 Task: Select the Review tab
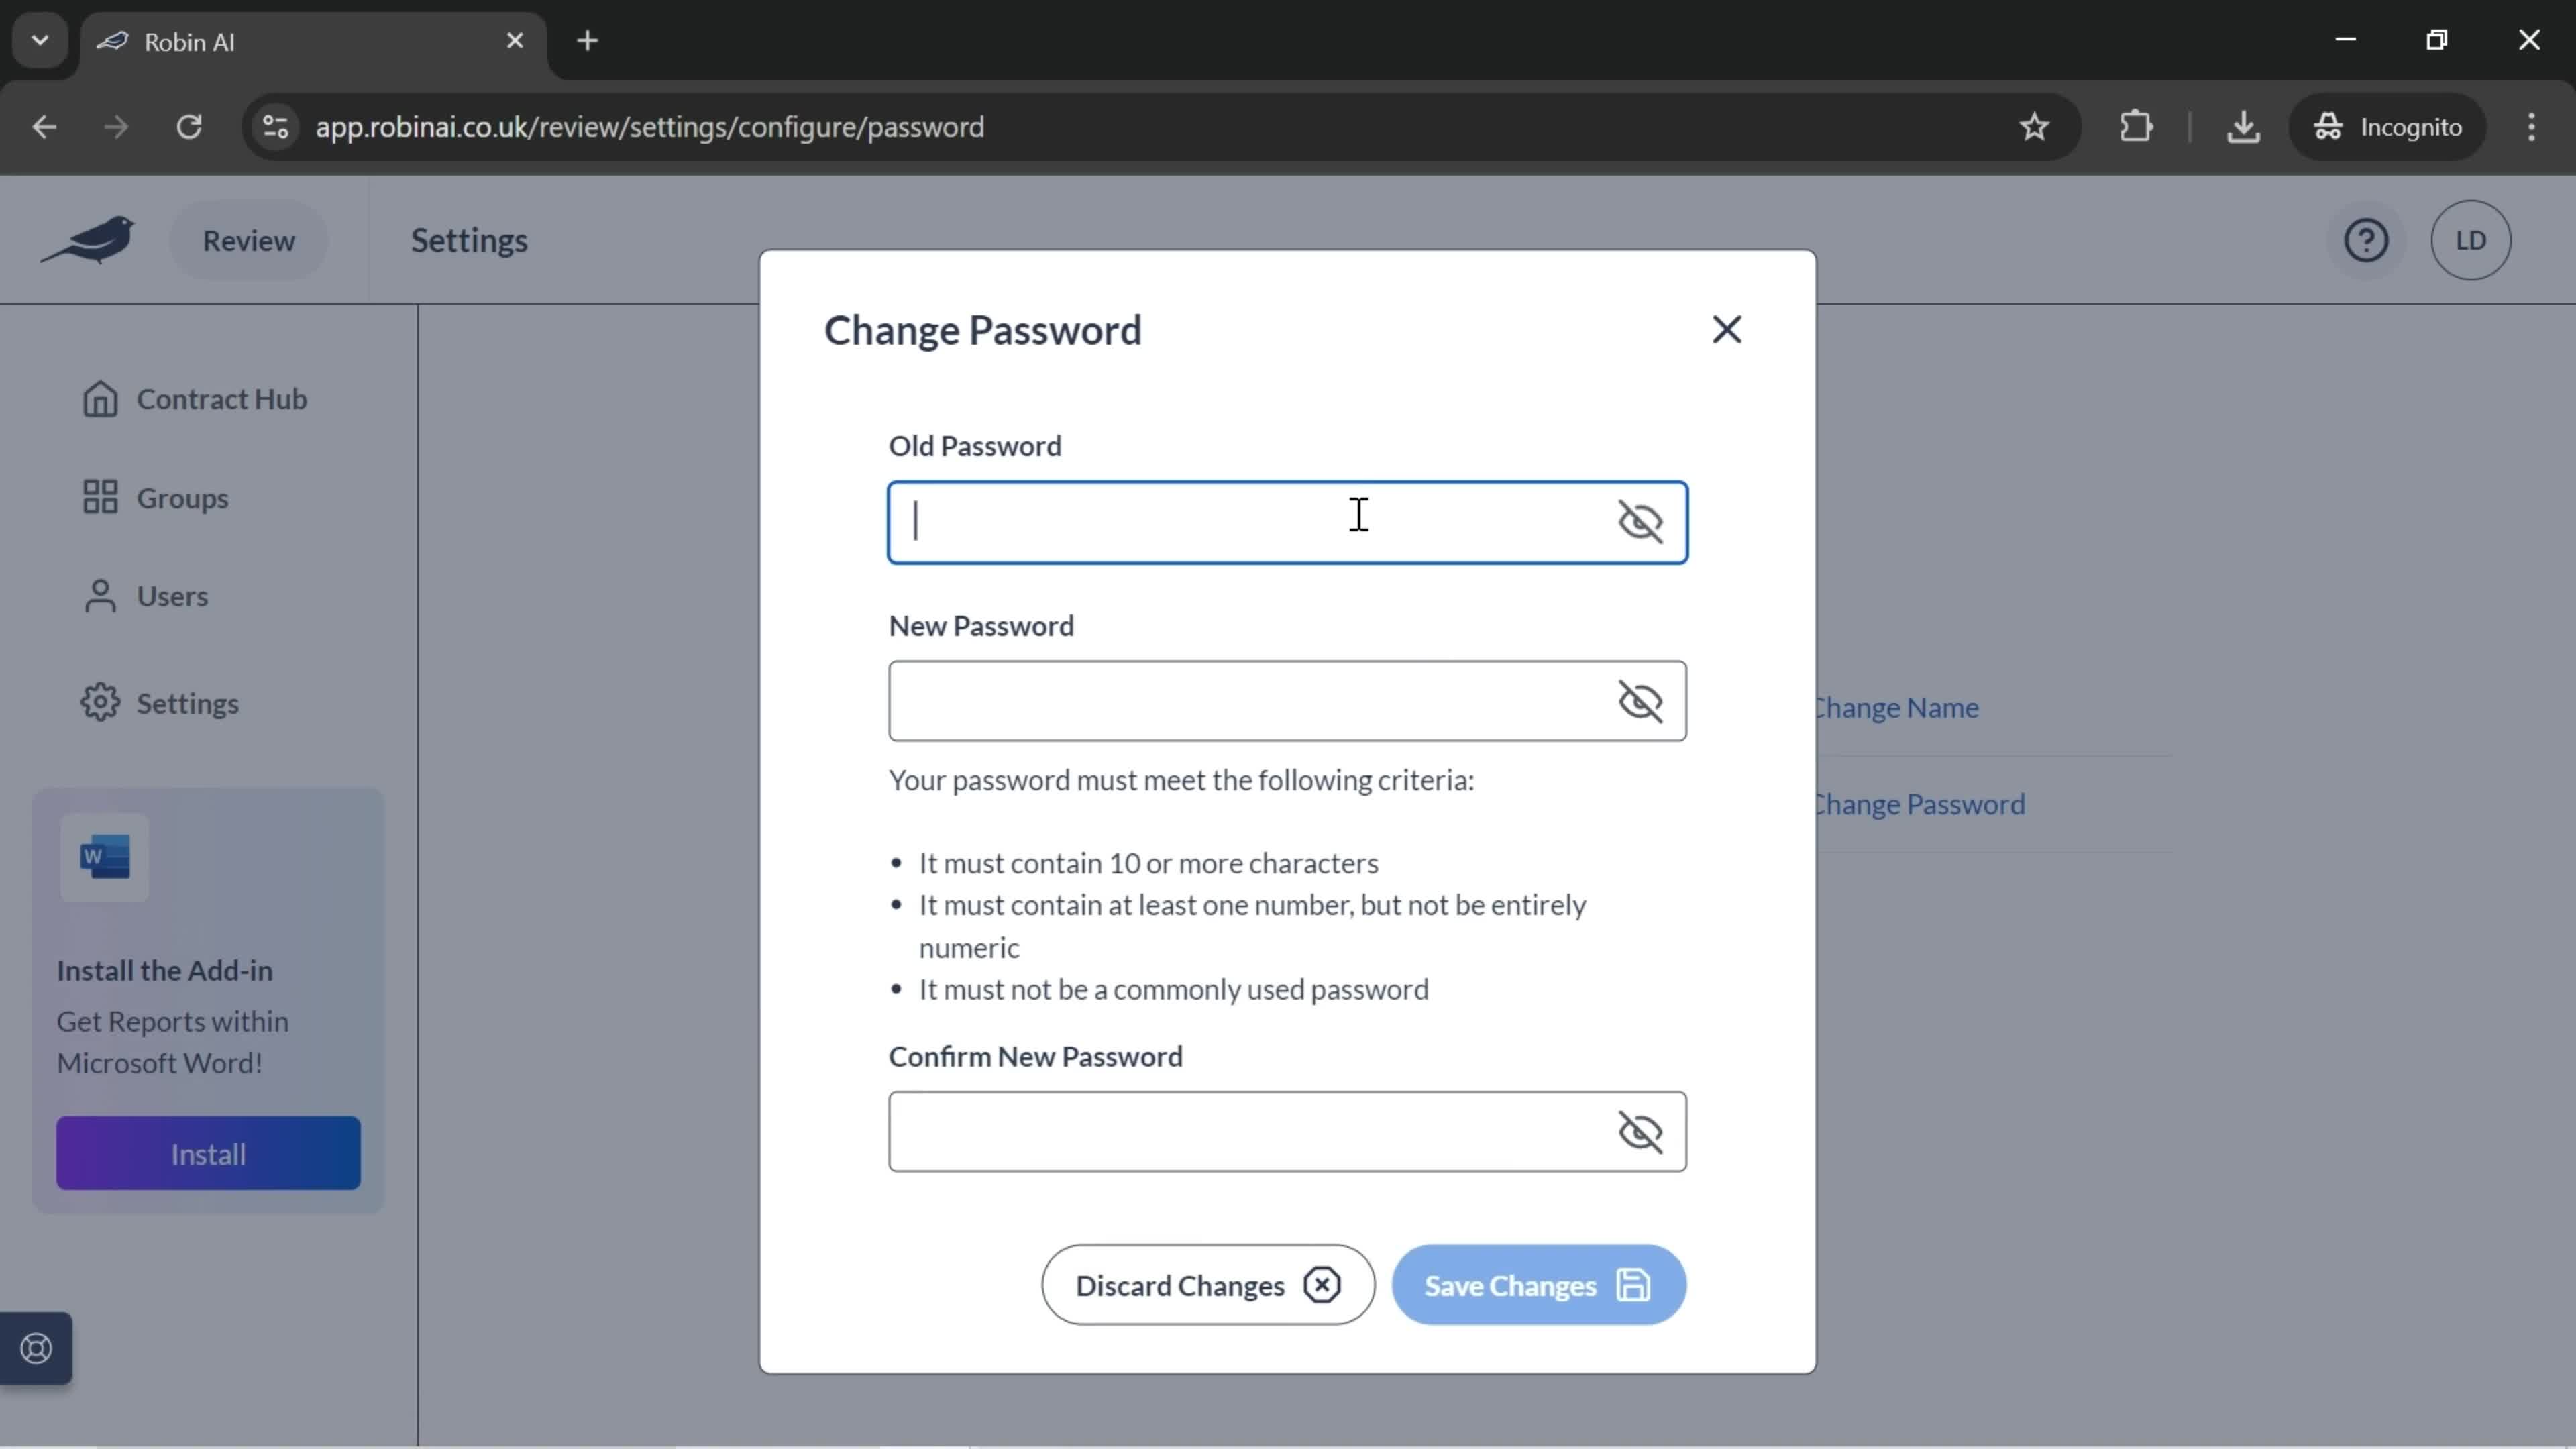tap(248, 239)
